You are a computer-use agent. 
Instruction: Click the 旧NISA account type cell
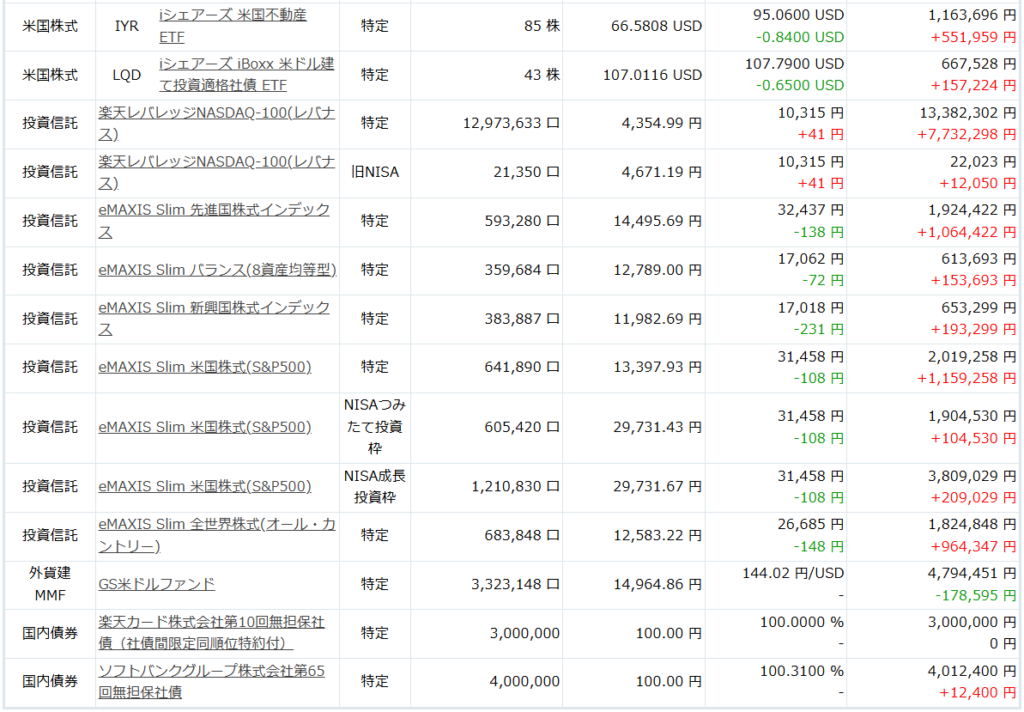(375, 172)
